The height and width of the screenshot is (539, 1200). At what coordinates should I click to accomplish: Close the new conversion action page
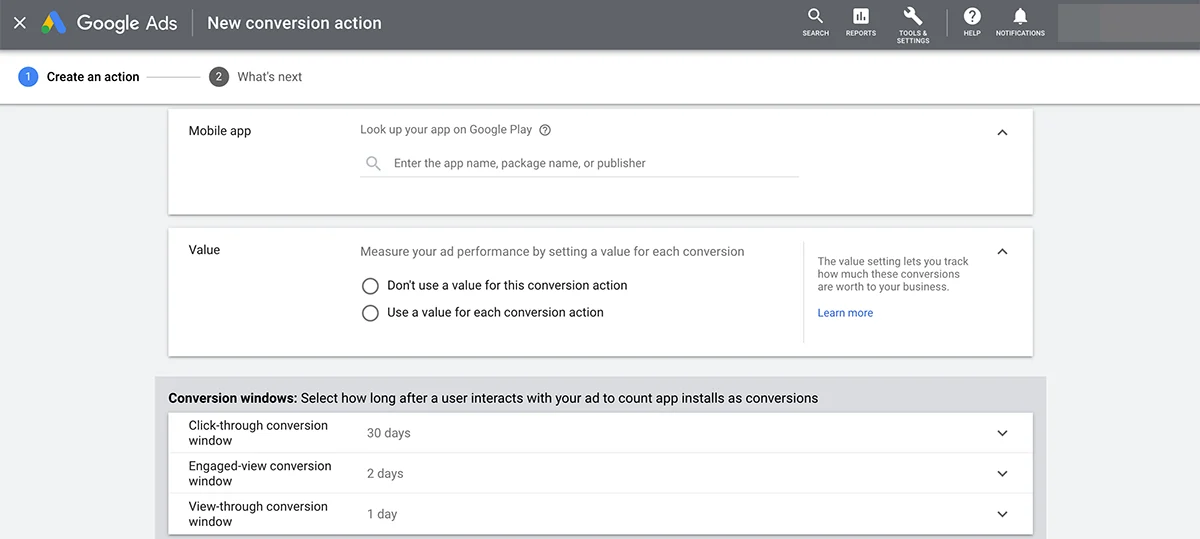click(x=20, y=23)
